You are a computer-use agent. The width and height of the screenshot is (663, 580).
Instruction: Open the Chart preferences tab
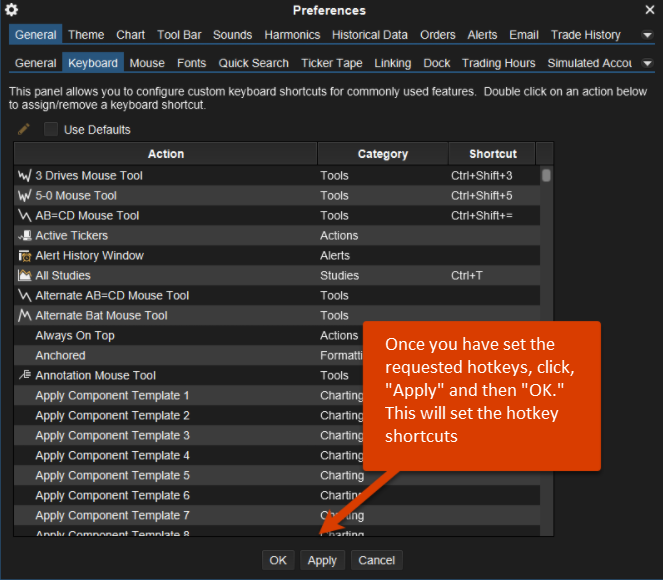click(131, 35)
